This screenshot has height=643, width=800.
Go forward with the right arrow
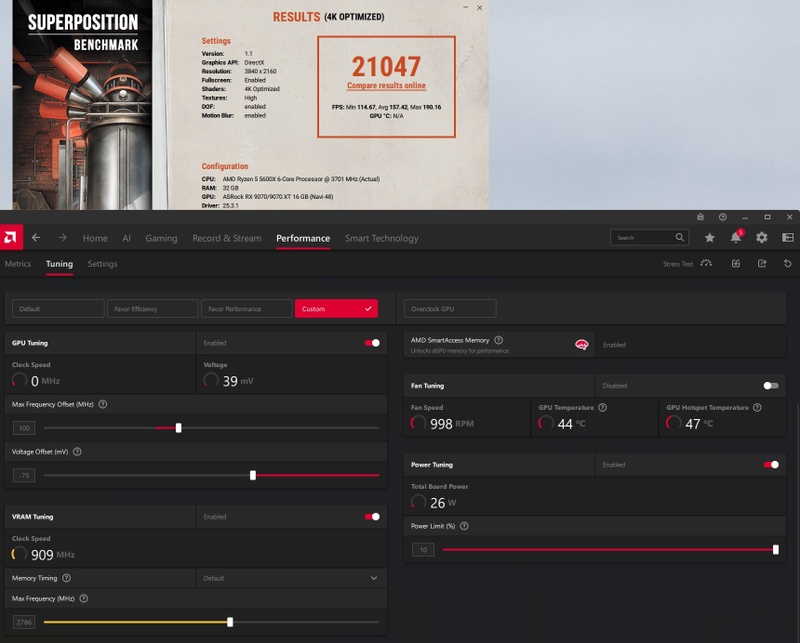[x=62, y=238]
